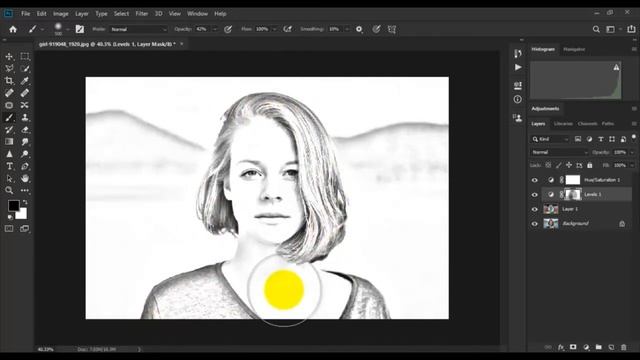Select the Eraser tool
The image size is (640, 360).
tap(25, 130)
